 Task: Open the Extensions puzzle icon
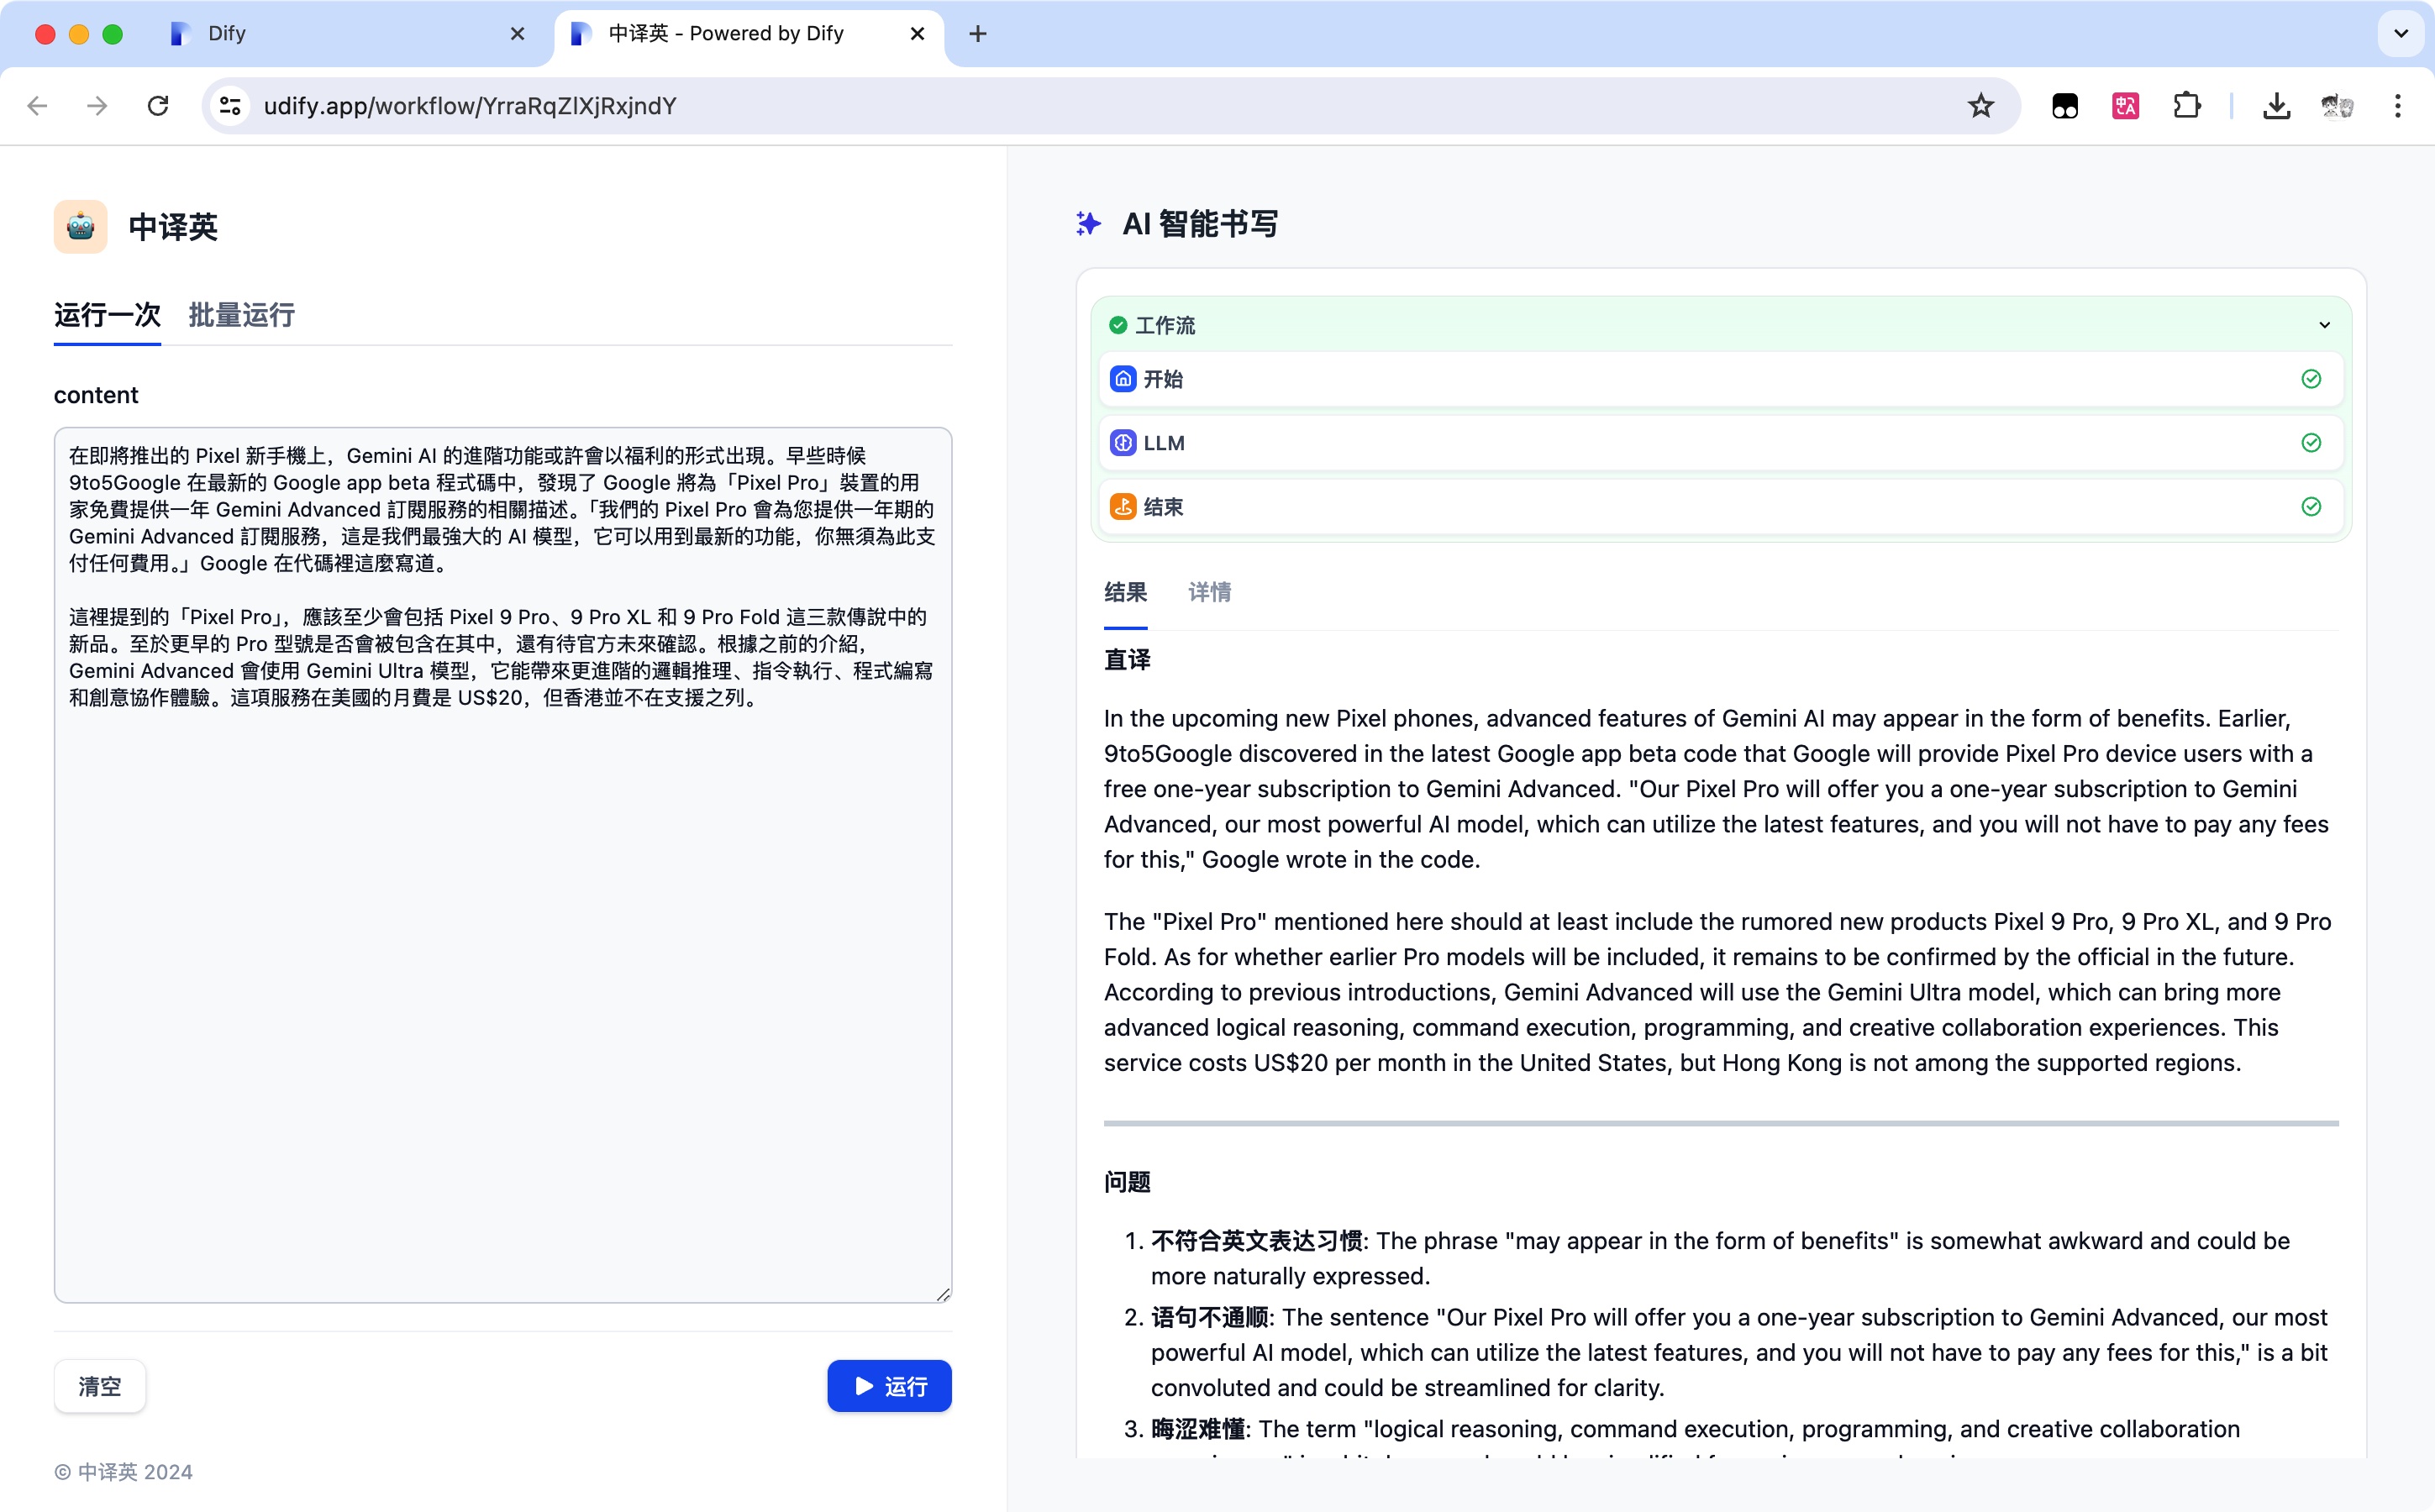click(2187, 106)
